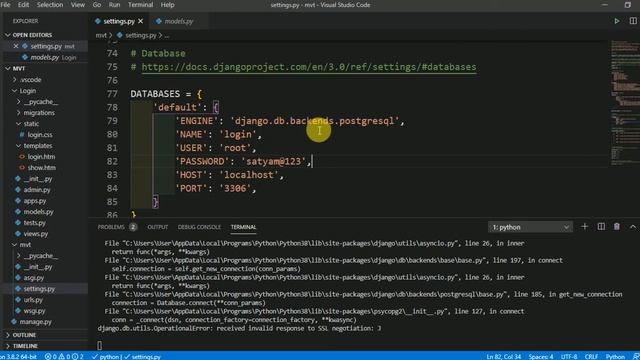The height and width of the screenshot is (360, 640).
Task: Show the PROBLEMS panel tab
Action: pyautogui.click(x=111, y=227)
